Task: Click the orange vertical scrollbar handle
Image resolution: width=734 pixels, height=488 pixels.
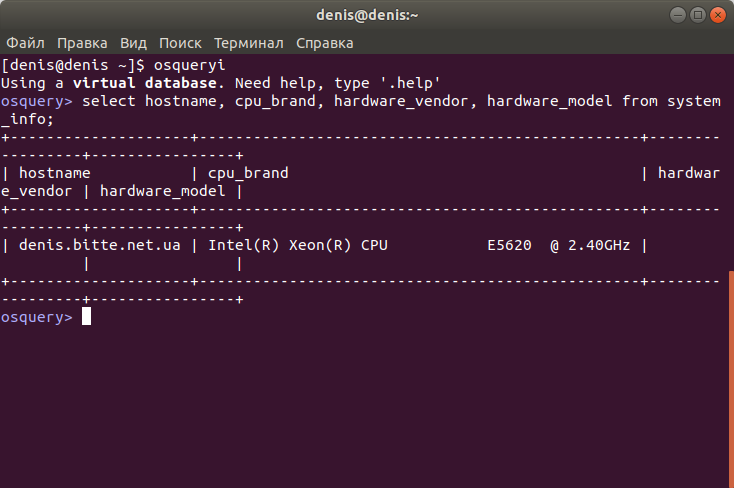Action: pyautogui.click(x=731, y=378)
